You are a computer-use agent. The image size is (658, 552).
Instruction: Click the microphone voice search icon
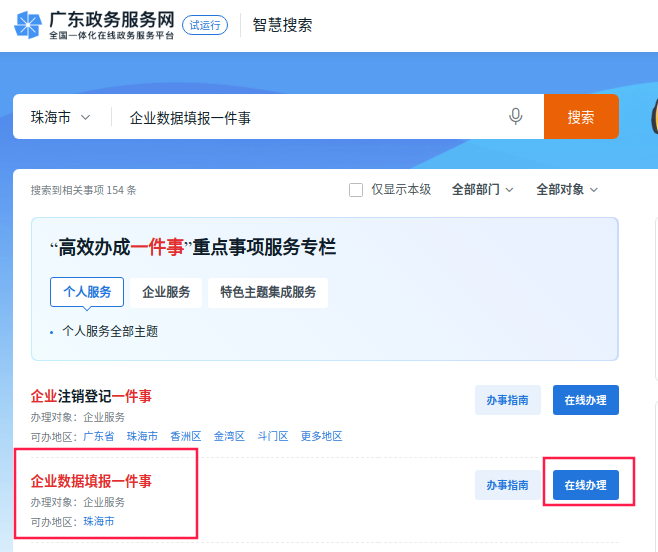click(516, 117)
